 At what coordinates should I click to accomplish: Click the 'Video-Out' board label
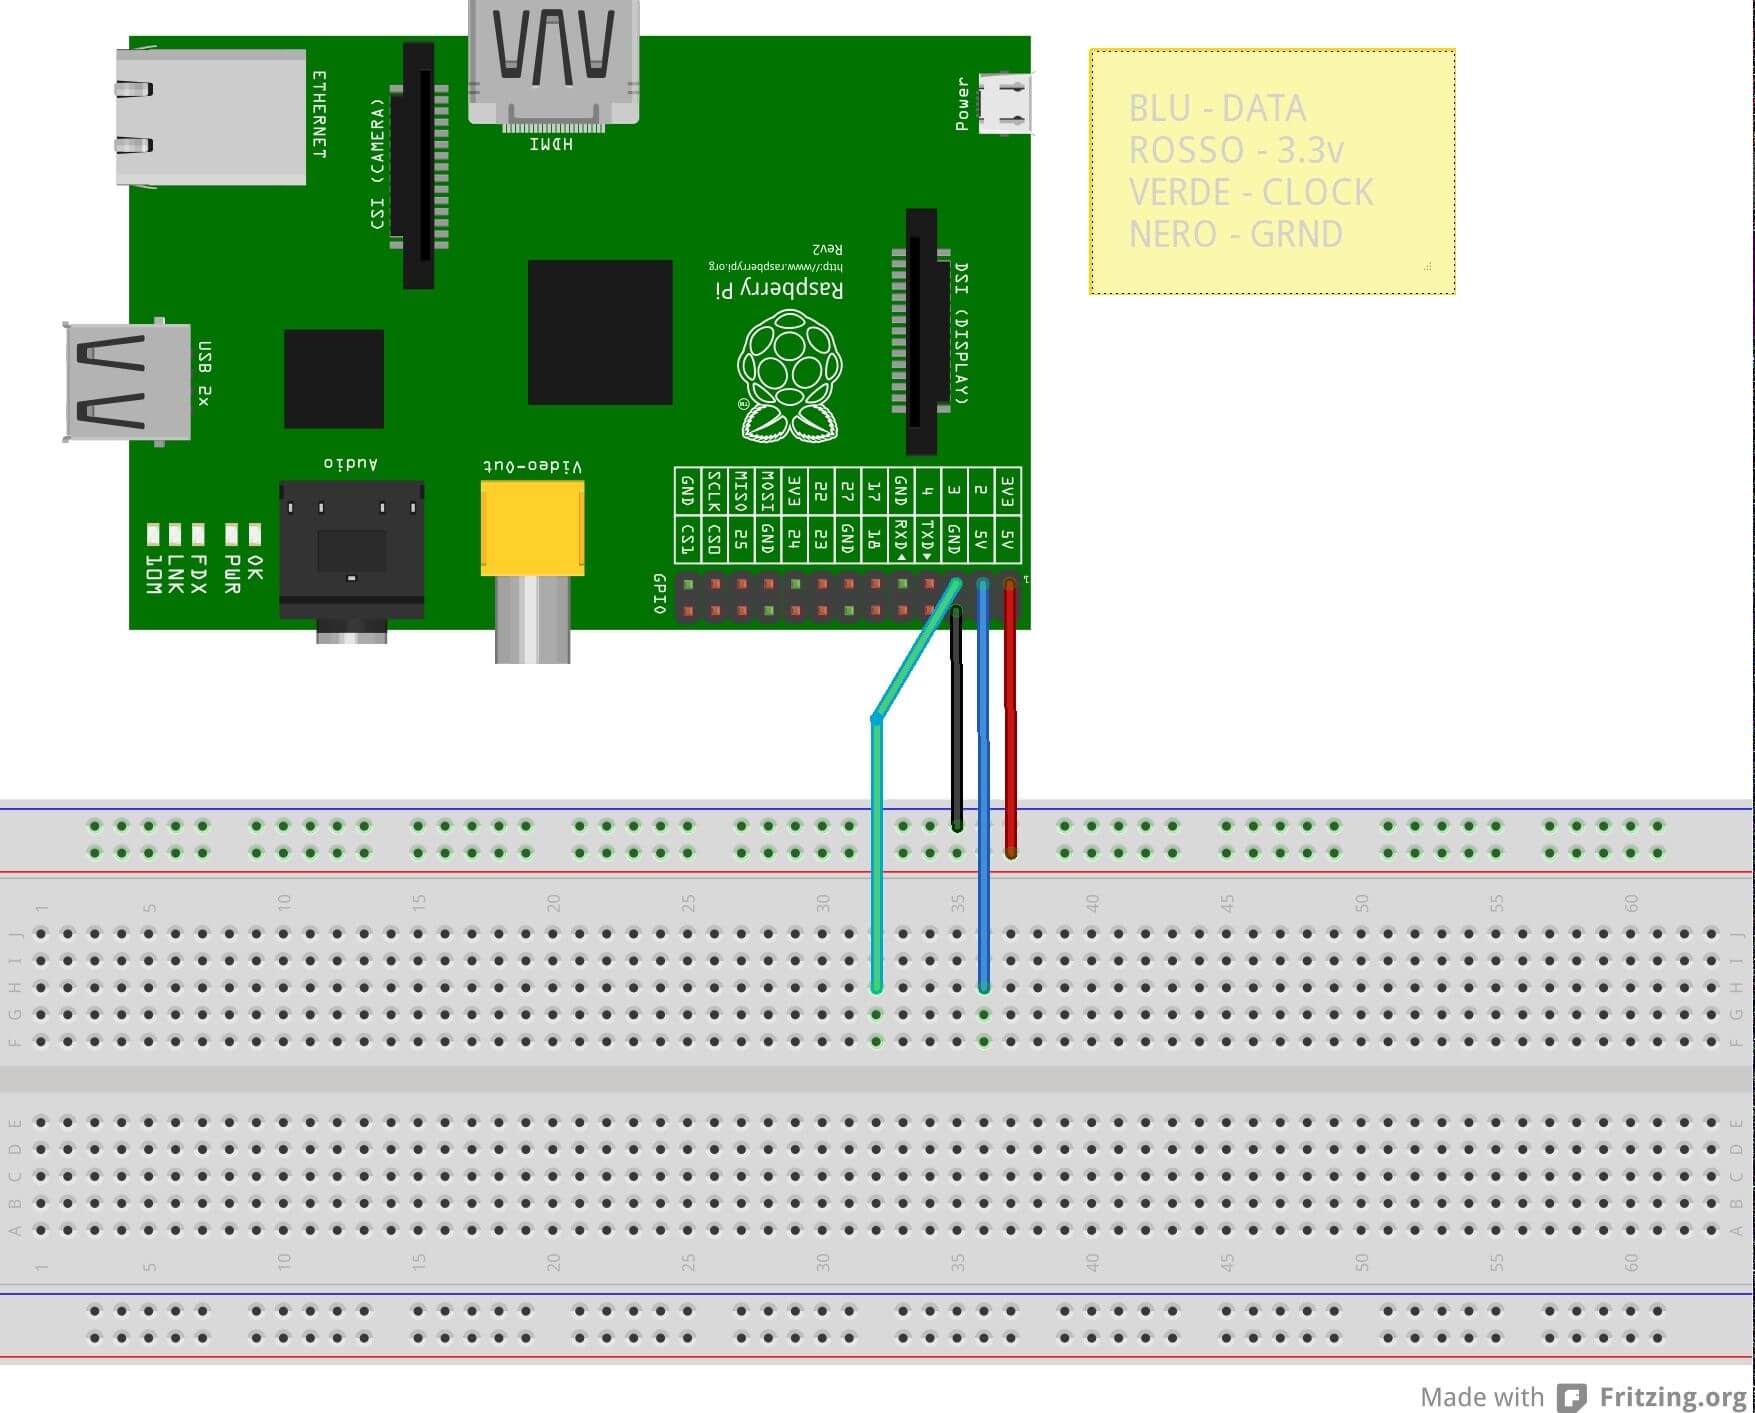coord(532,466)
